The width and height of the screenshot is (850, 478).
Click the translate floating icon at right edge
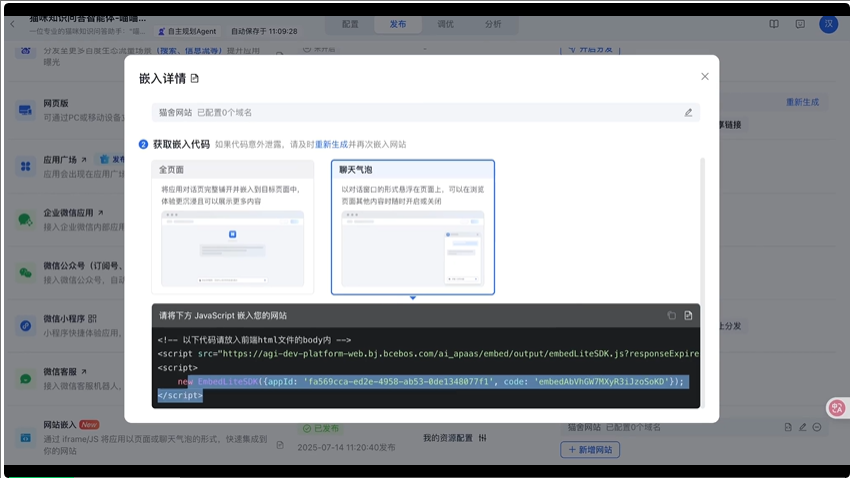836,408
